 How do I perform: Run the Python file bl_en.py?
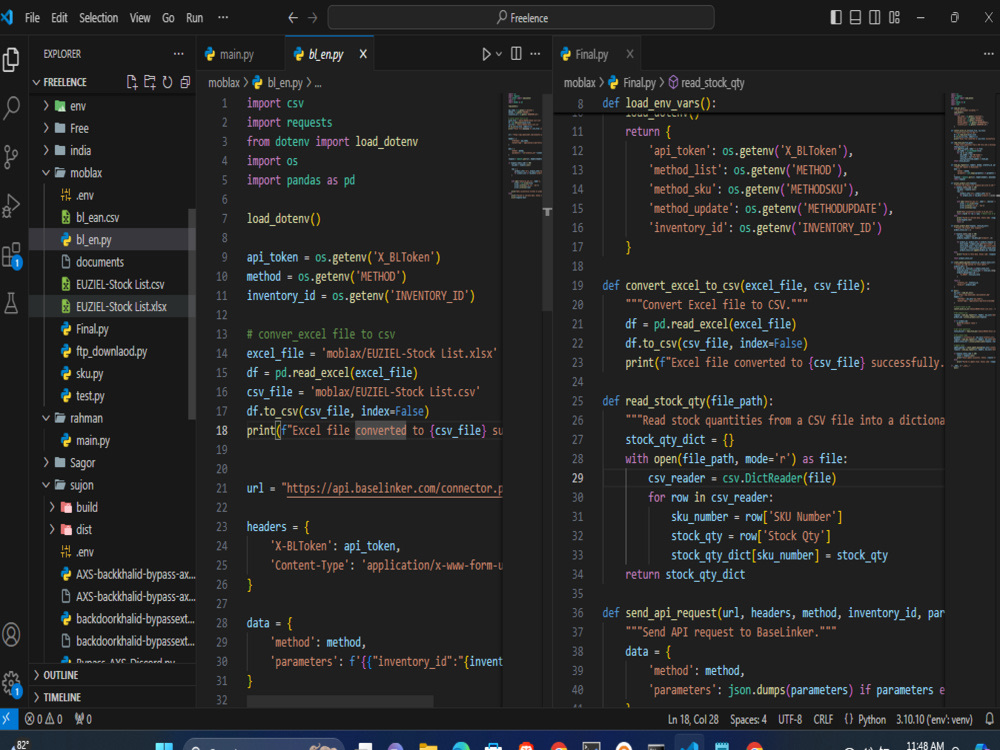(486, 54)
